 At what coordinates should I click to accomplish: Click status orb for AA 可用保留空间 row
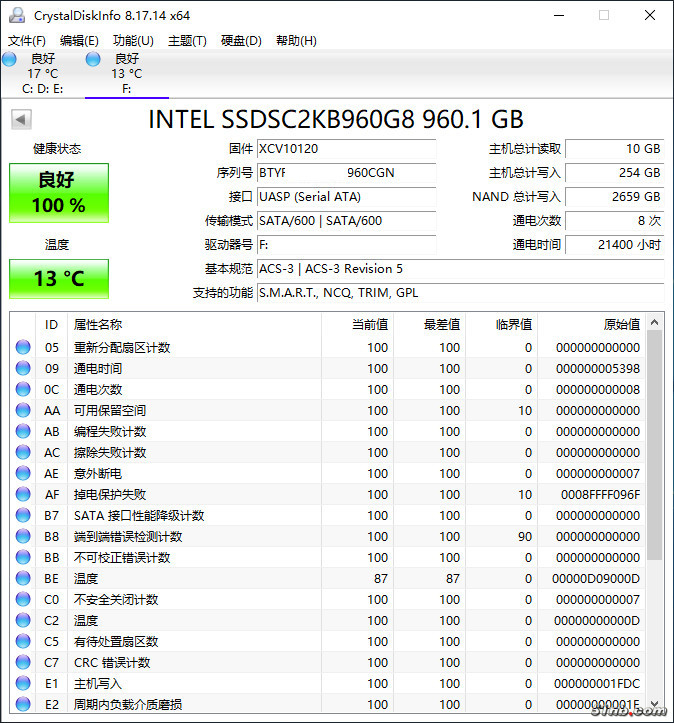click(x=23, y=410)
